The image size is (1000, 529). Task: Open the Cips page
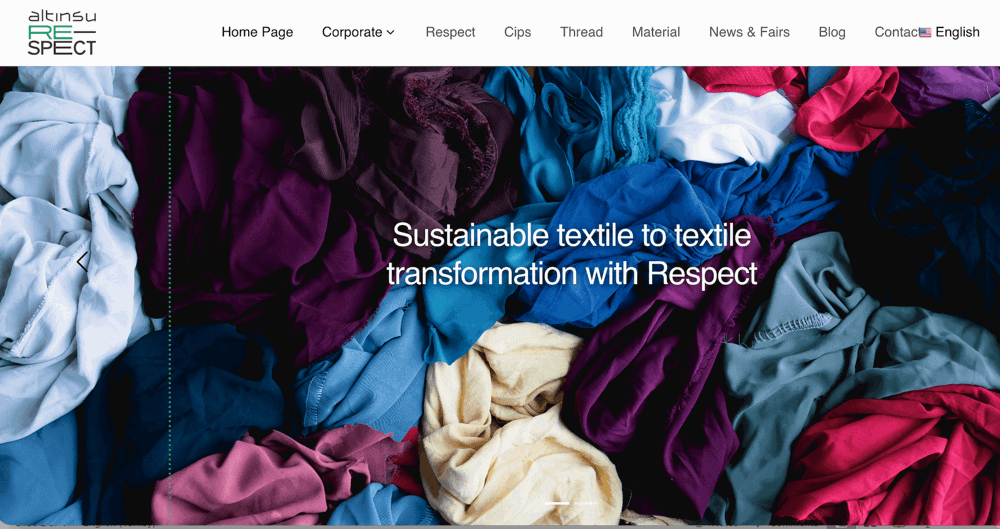tap(517, 32)
